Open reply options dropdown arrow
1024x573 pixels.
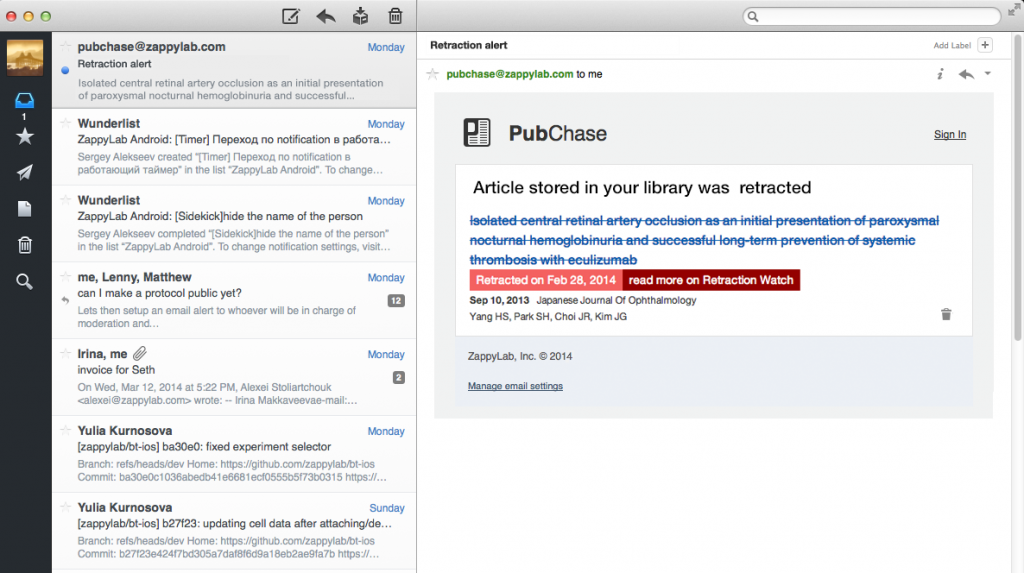[987, 74]
